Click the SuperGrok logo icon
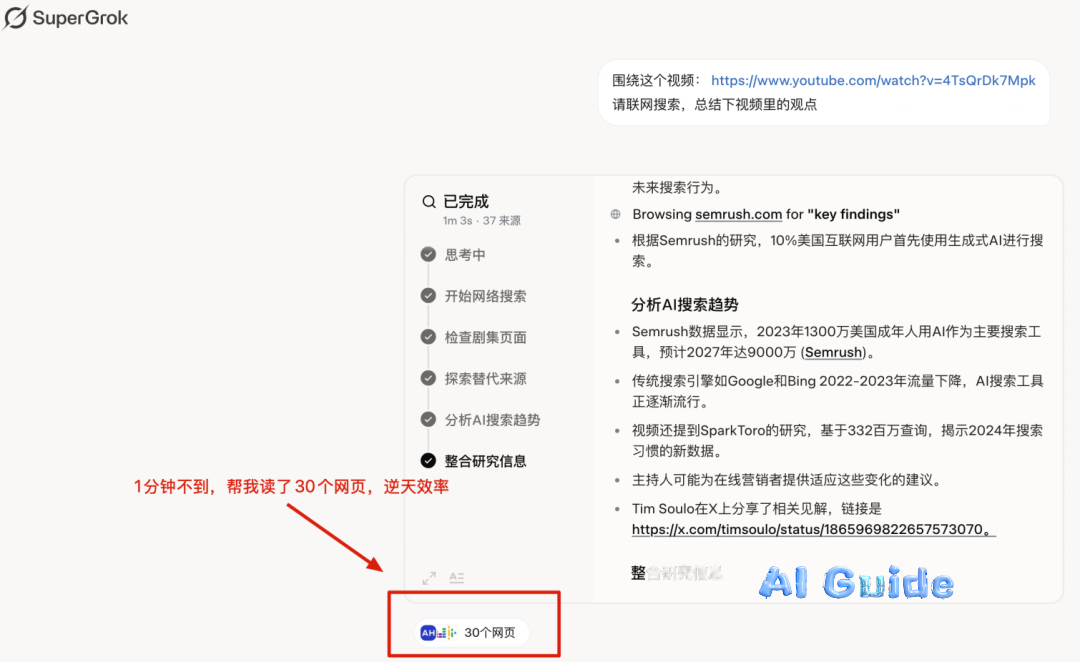1080x662 pixels. tap(15, 17)
